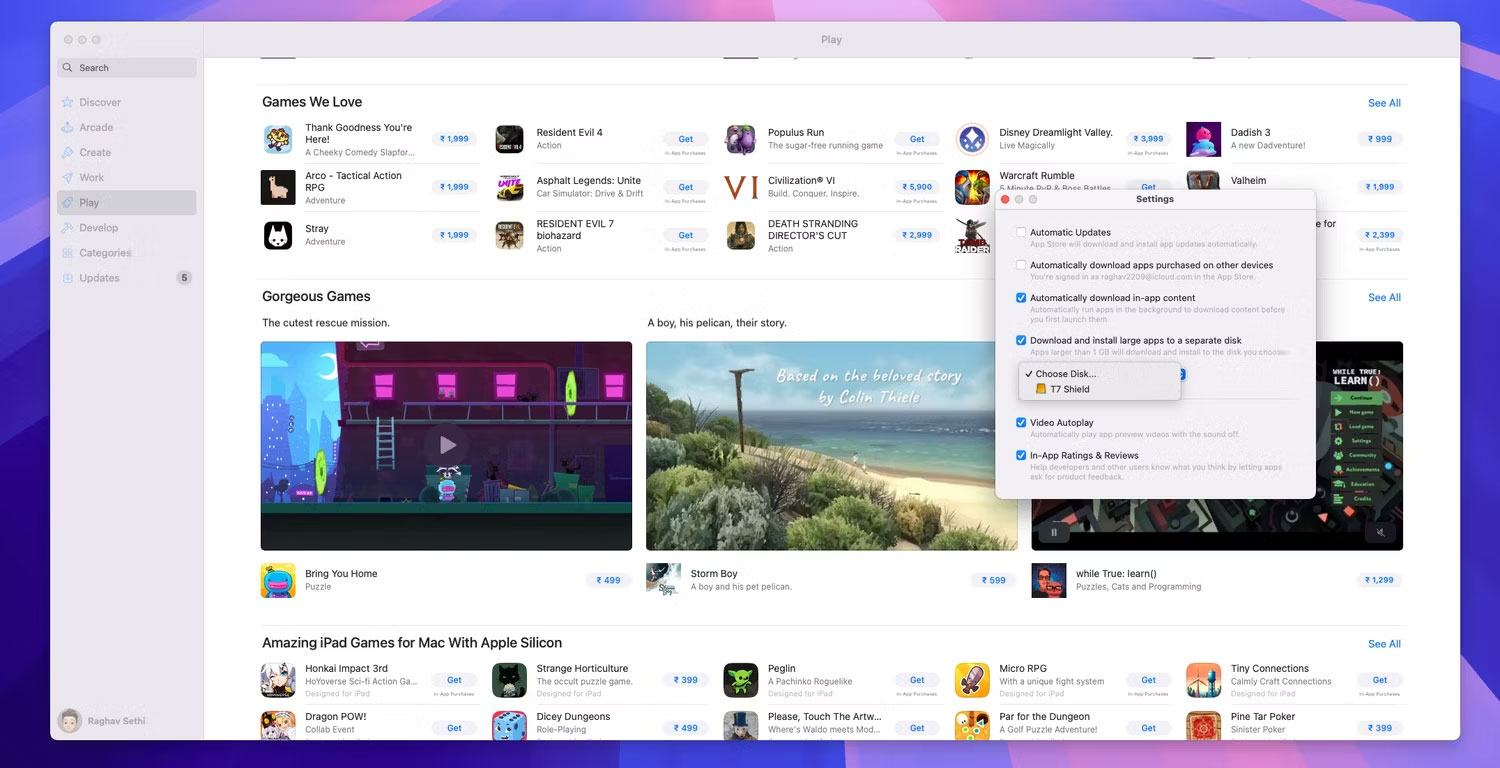Select T7 Shield from disk dropdown
Image resolution: width=1500 pixels, height=768 pixels.
1069,390
